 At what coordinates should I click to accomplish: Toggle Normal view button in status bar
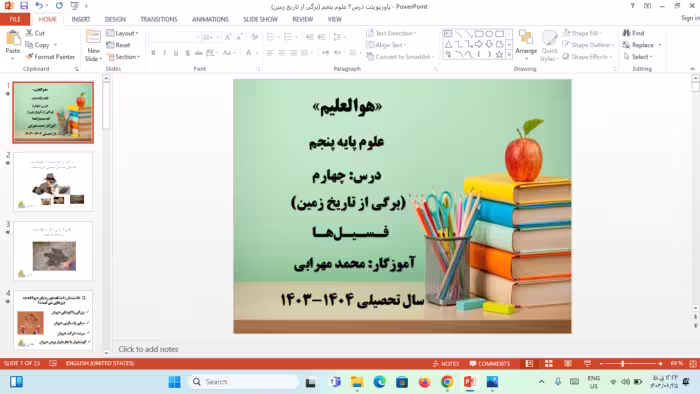pos(529,363)
